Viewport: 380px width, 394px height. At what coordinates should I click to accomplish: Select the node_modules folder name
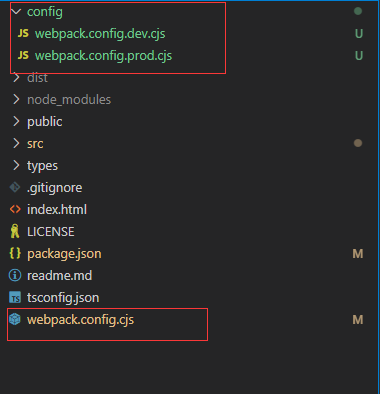coord(69,100)
